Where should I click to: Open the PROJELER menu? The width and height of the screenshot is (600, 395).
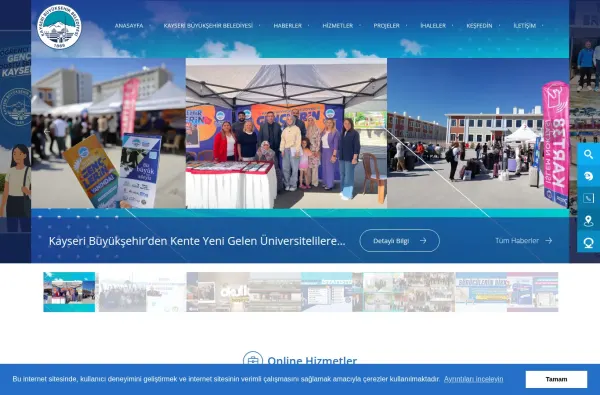tap(386, 26)
